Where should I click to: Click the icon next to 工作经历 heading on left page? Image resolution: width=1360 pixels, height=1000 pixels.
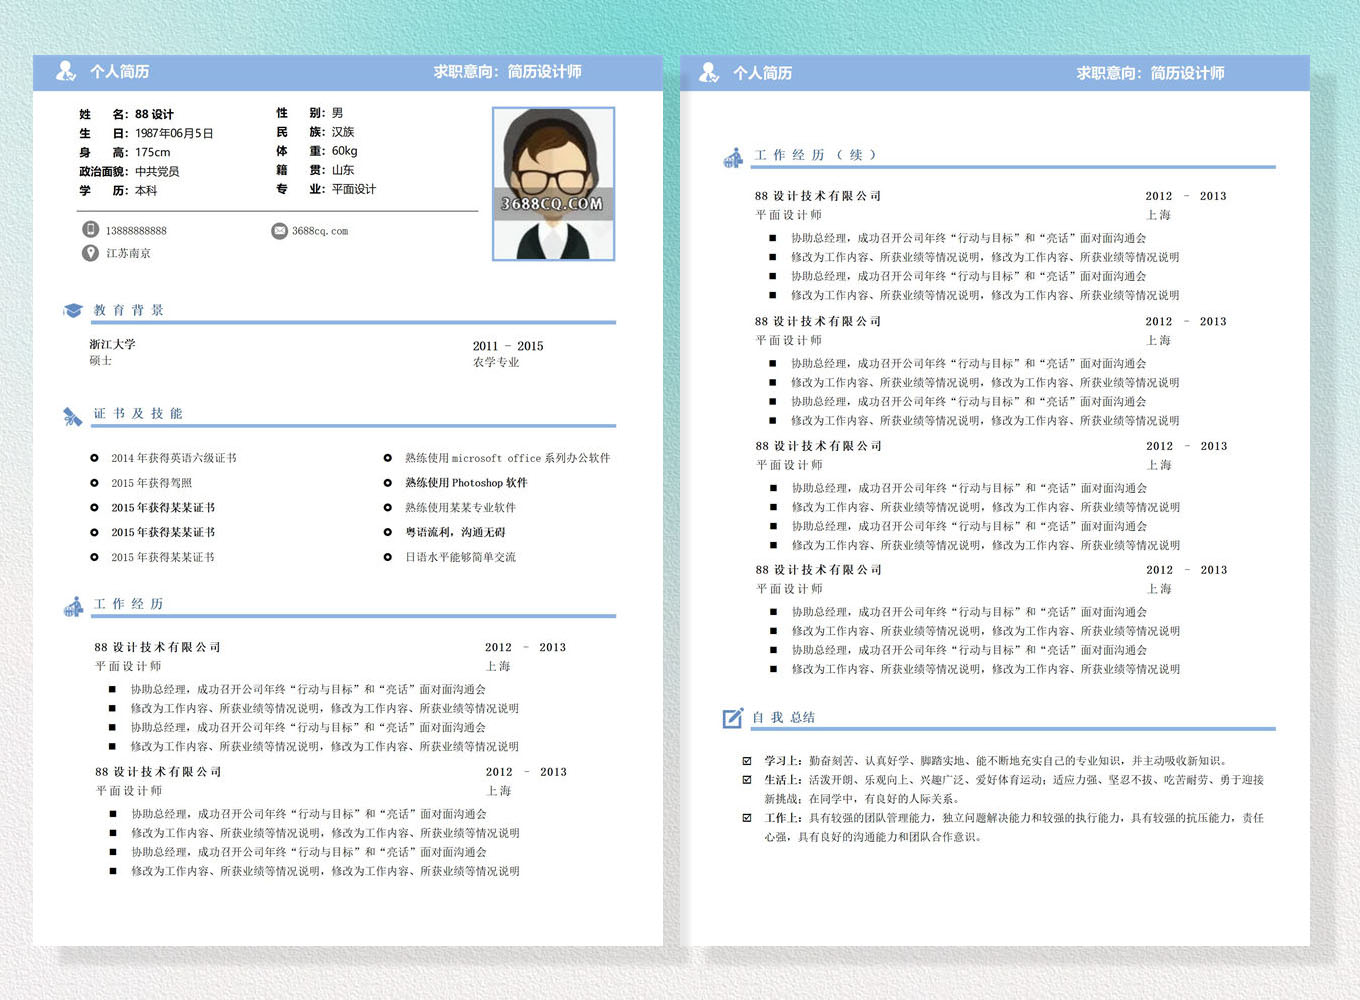coord(73,606)
